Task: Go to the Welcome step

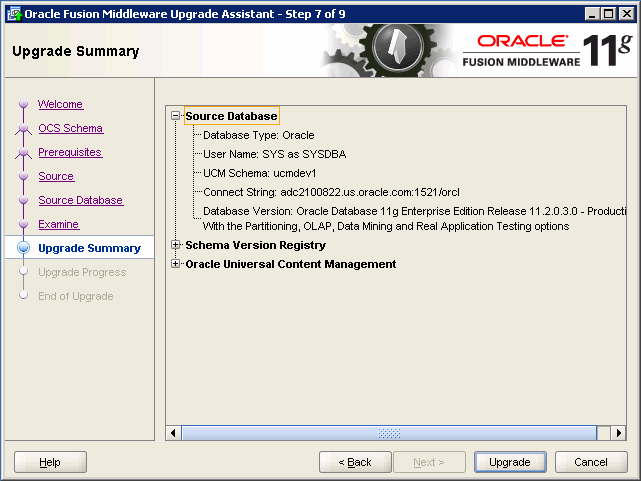Action: 61,104
